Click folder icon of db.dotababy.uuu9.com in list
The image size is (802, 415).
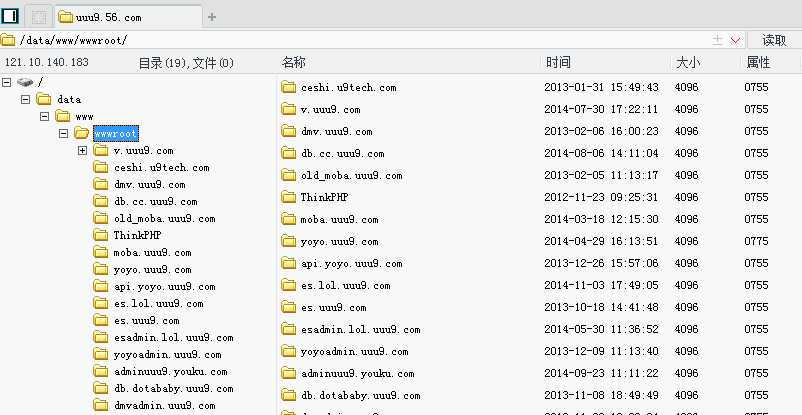[x=288, y=395]
